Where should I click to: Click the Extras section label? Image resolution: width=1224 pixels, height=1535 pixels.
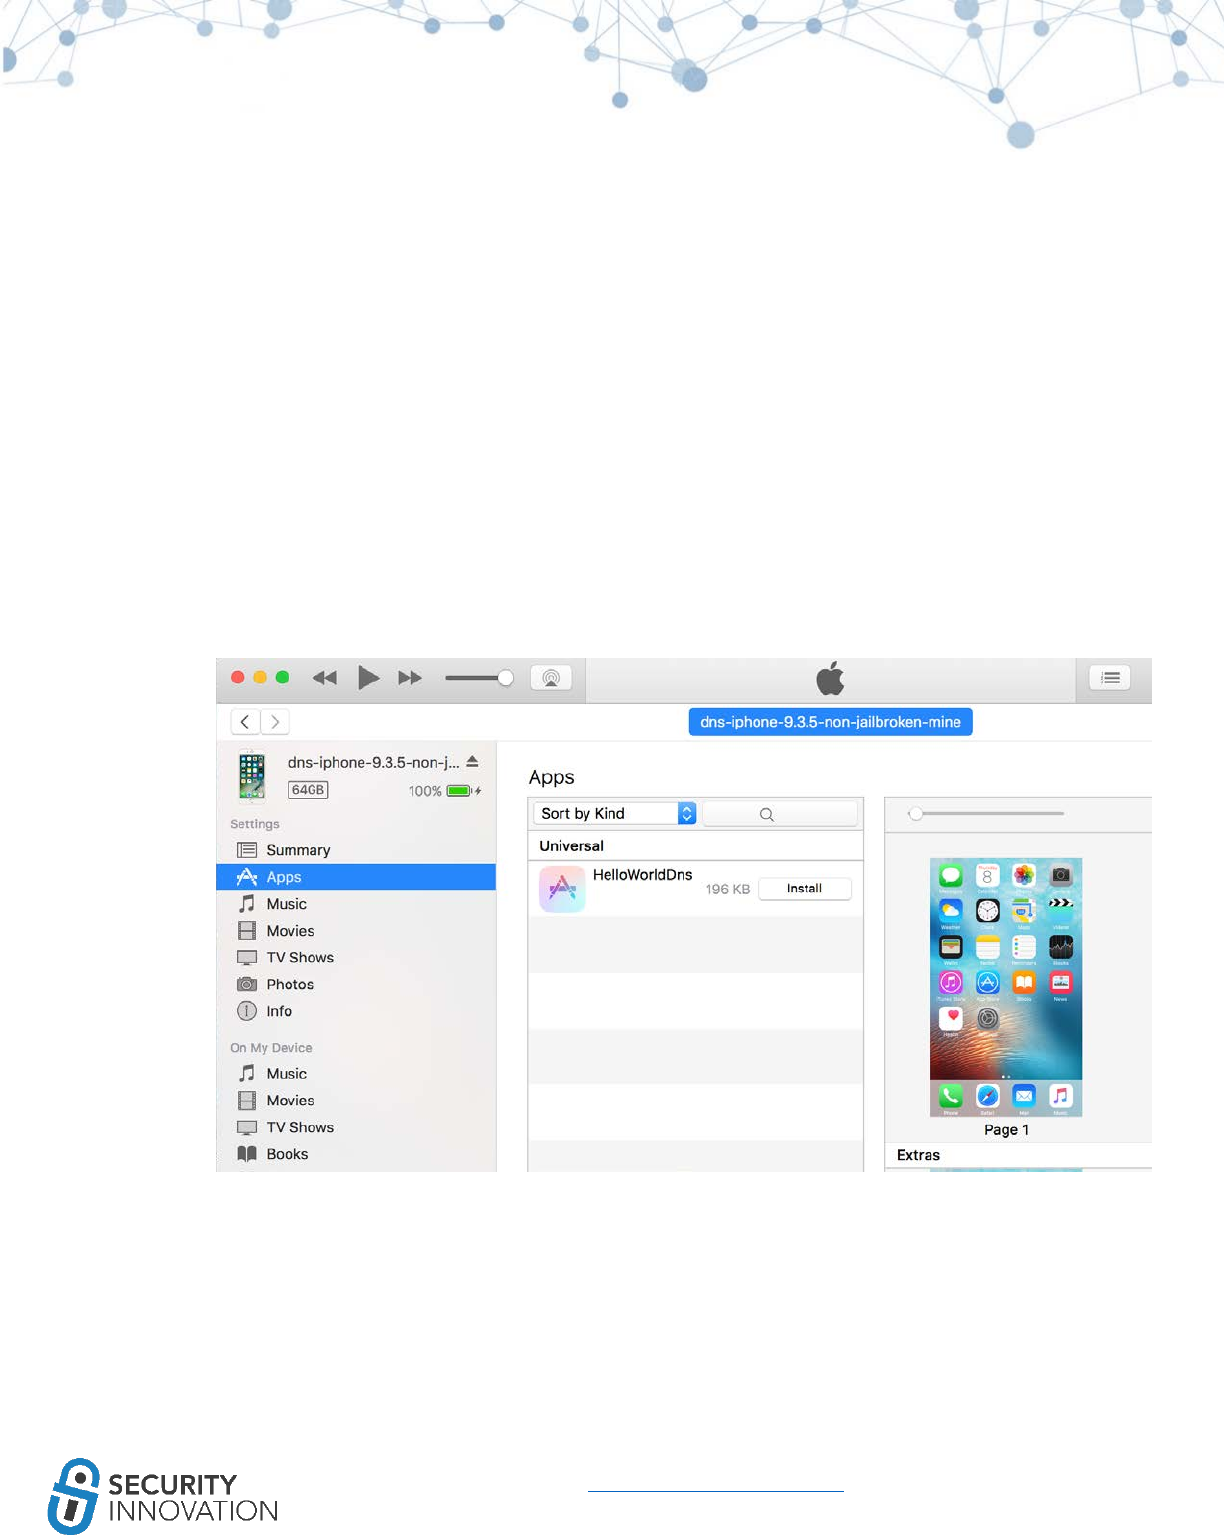(x=918, y=1155)
